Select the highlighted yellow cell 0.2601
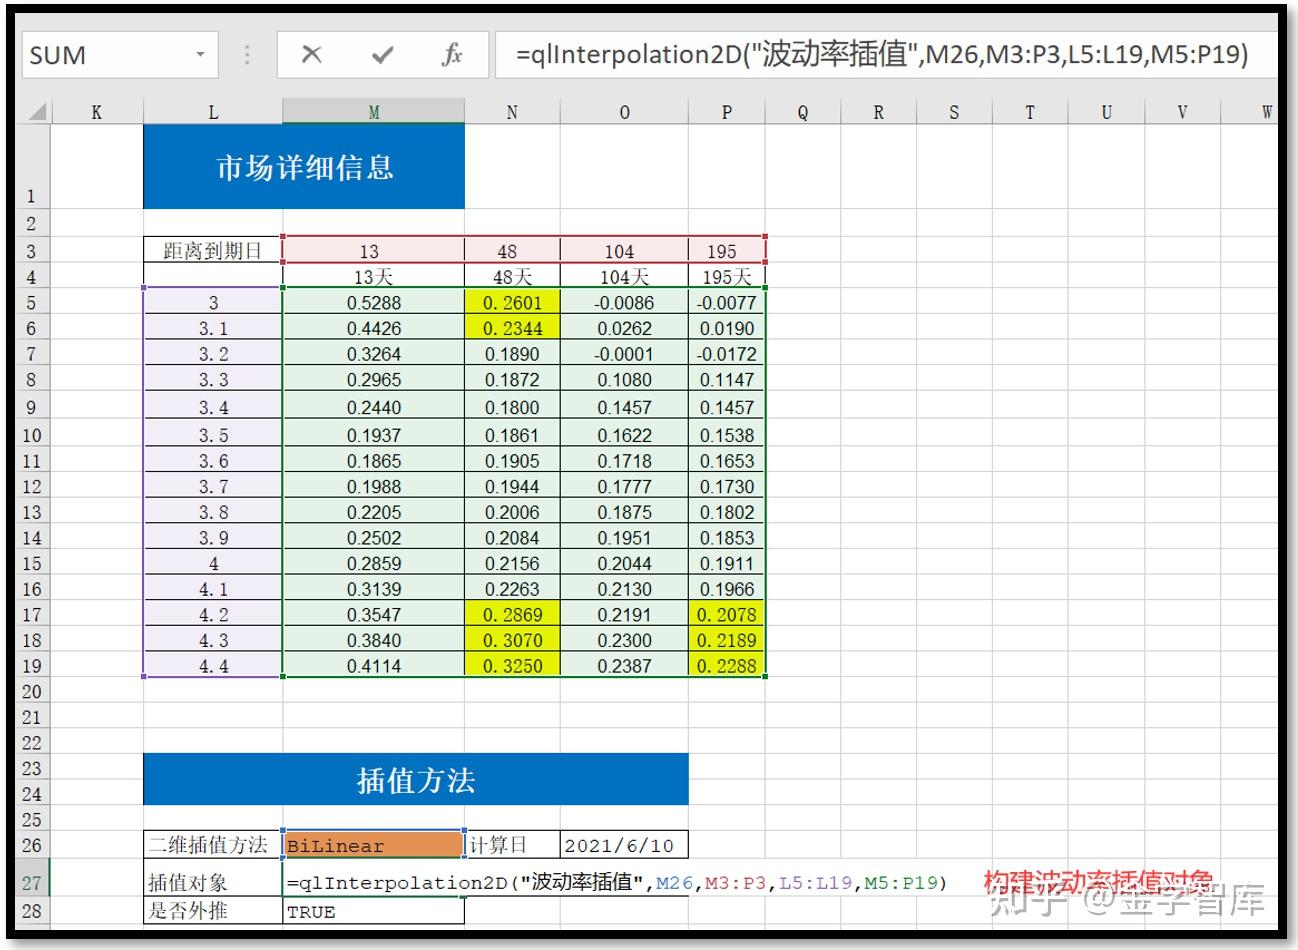Screen dimensions: 1298x950 [x=511, y=301]
